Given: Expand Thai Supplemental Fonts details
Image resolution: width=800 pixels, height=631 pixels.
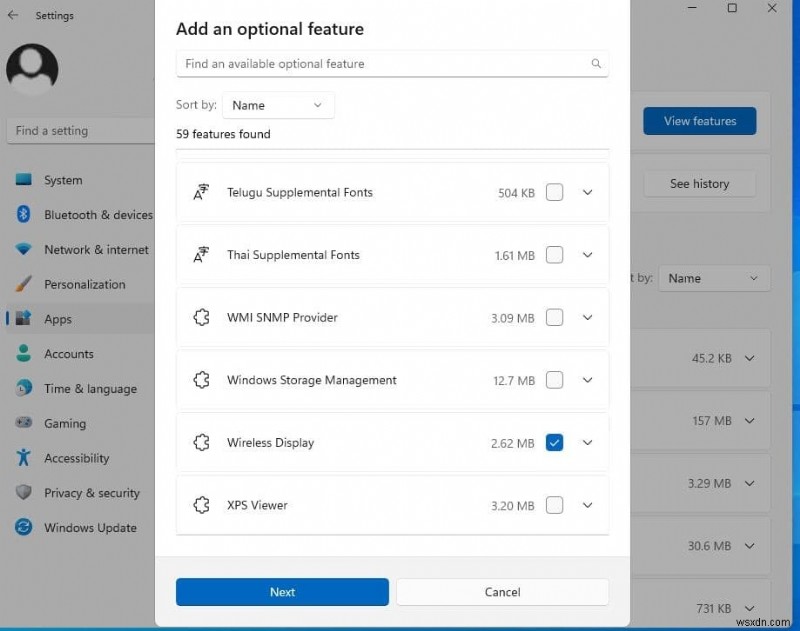Looking at the screenshot, I should coord(587,255).
